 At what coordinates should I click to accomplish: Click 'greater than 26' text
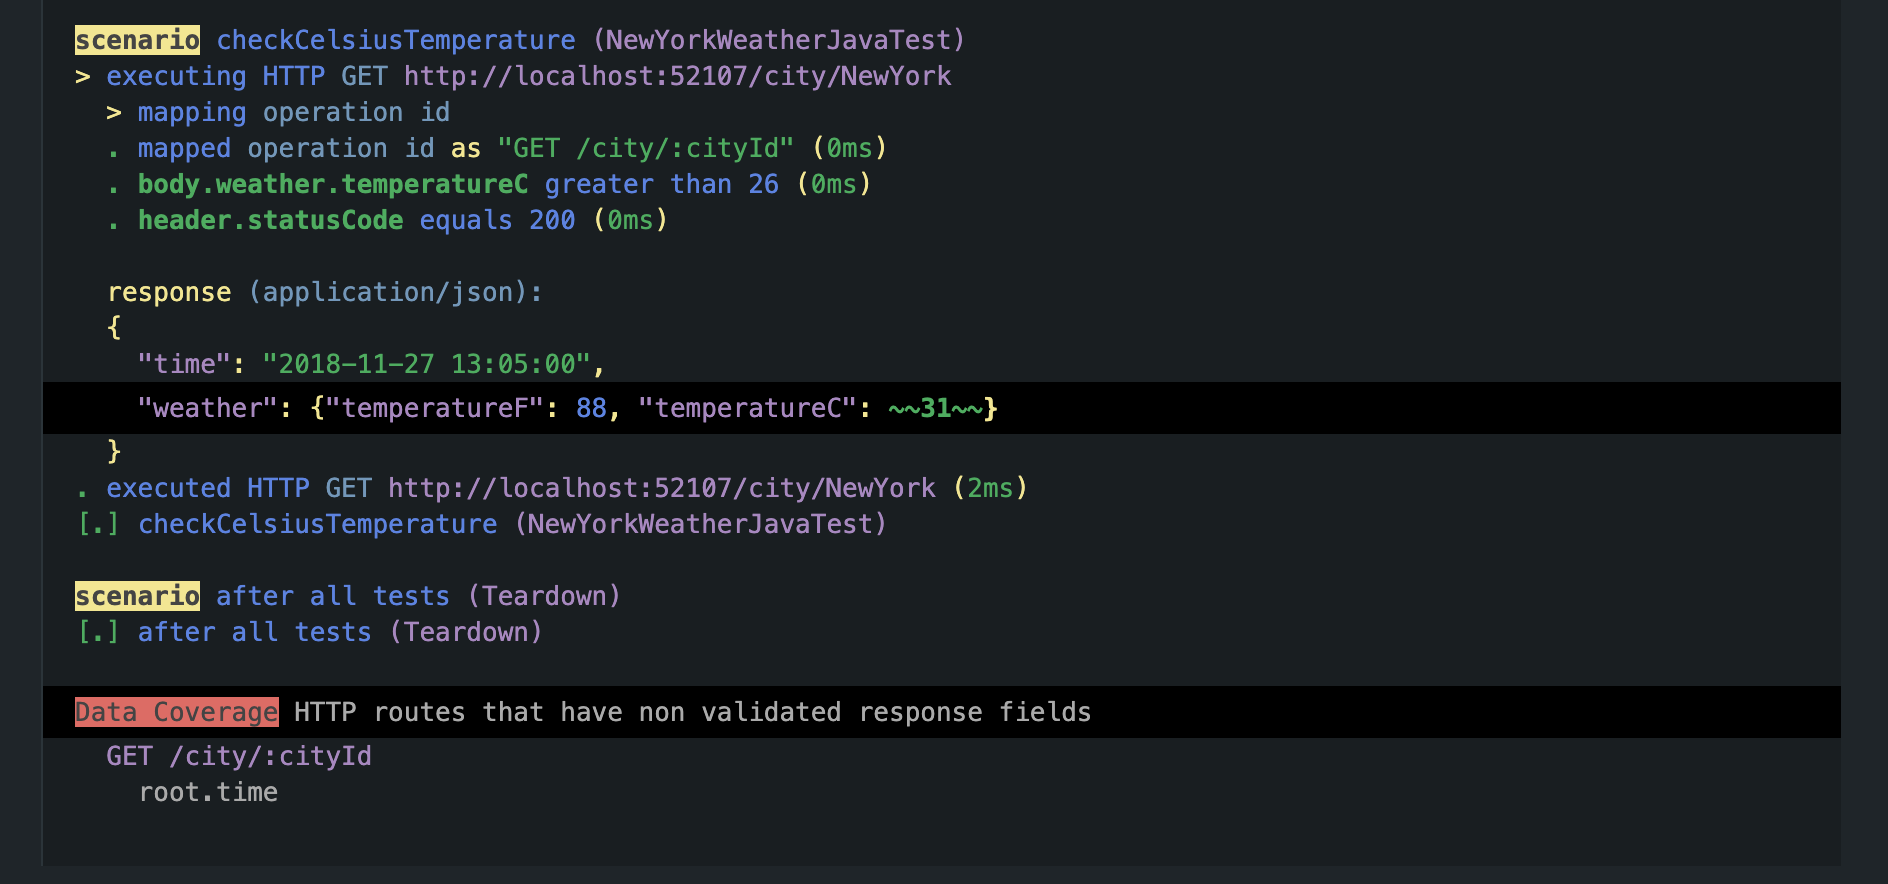coord(662,184)
